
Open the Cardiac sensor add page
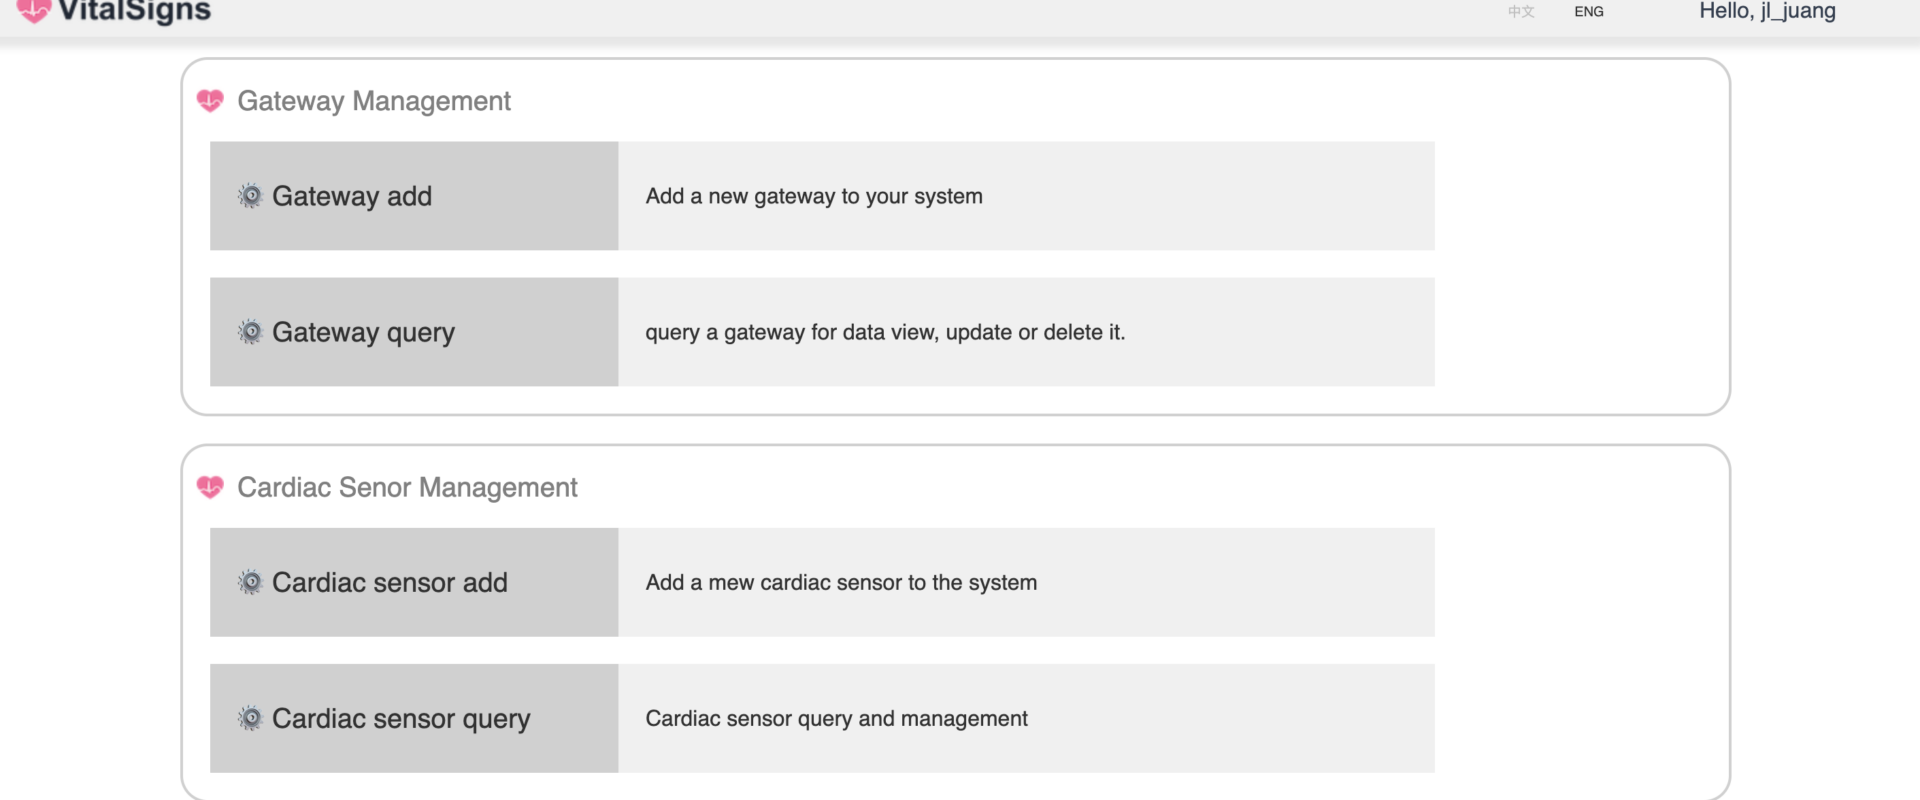click(x=414, y=582)
